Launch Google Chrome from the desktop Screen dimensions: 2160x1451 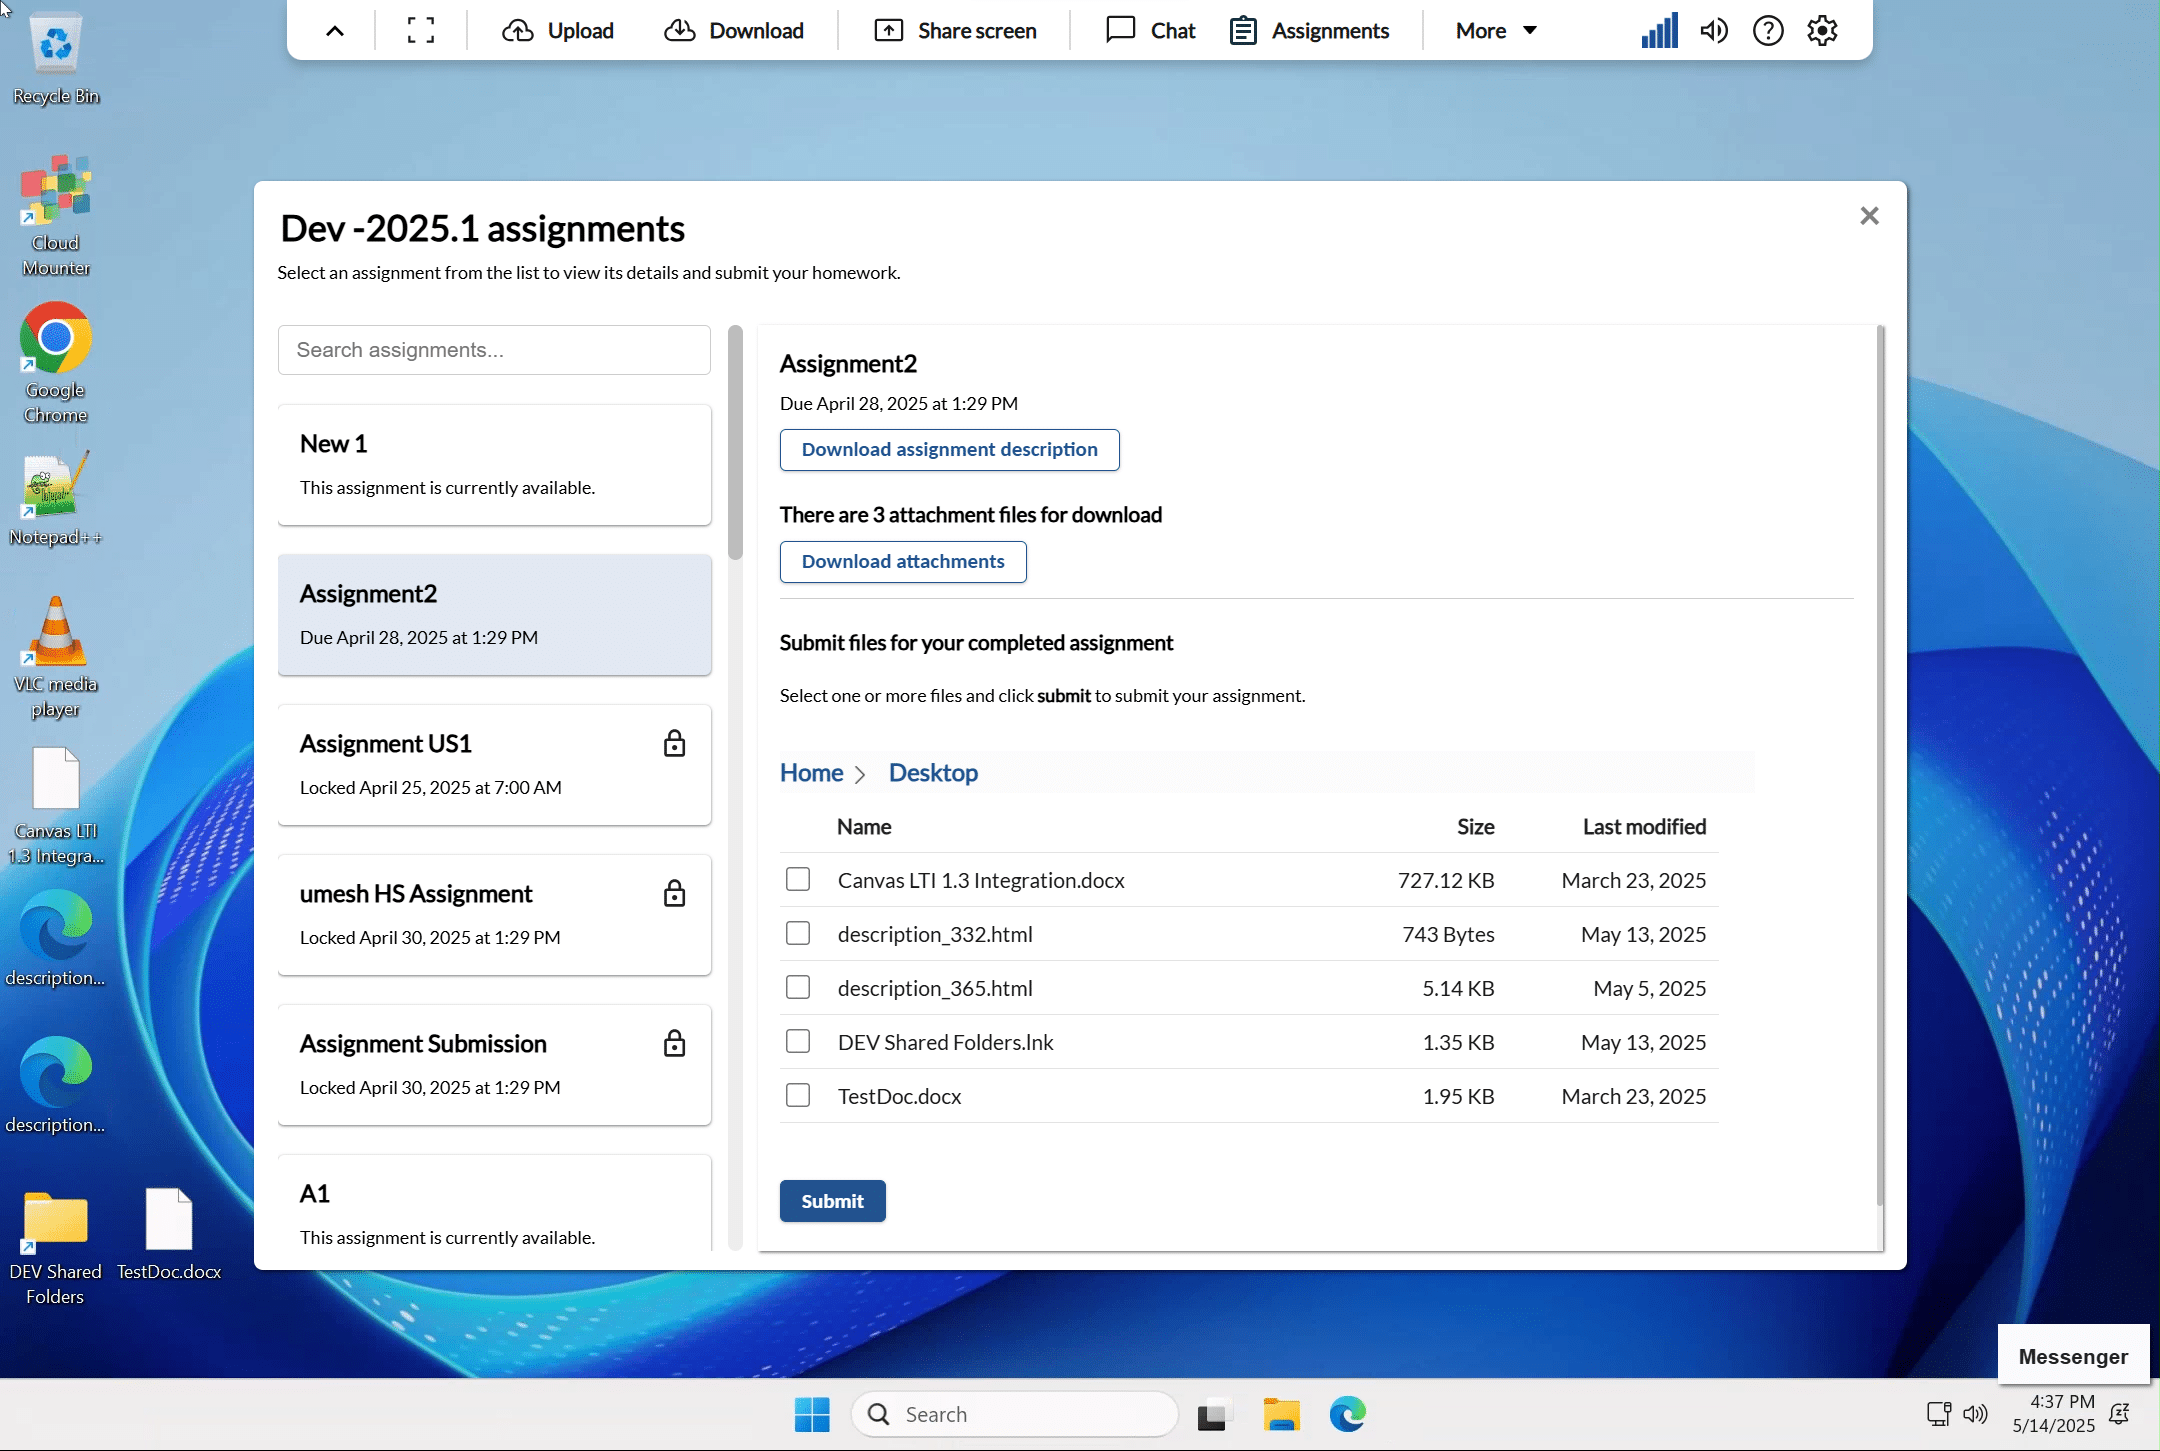pos(54,338)
